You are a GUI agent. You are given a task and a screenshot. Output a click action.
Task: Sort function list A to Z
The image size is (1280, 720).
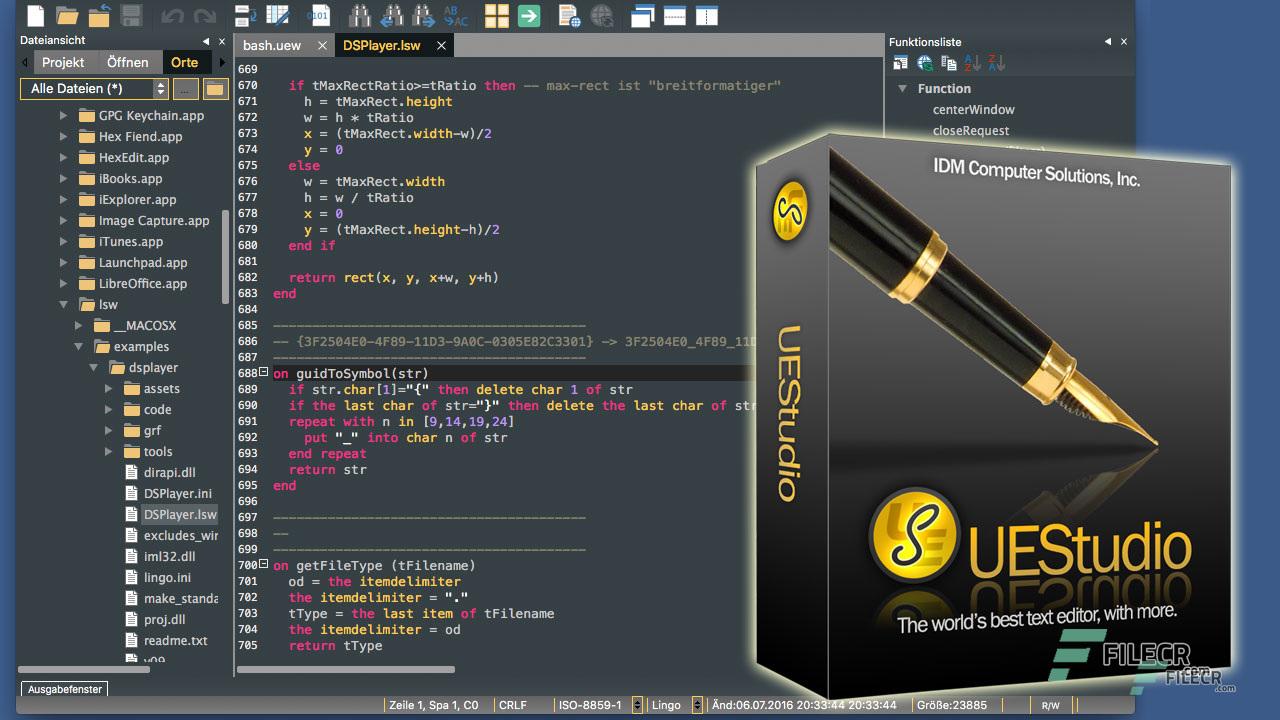[972, 63]
